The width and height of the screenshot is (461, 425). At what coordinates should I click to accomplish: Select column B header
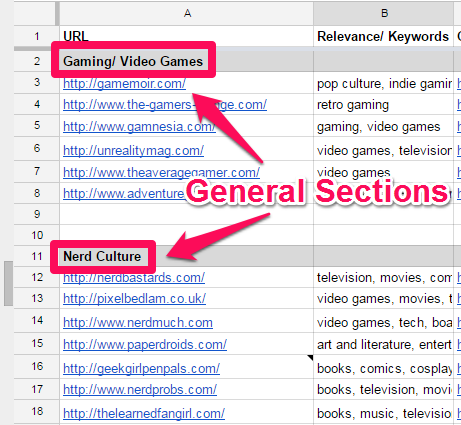[x=384, y=13]
